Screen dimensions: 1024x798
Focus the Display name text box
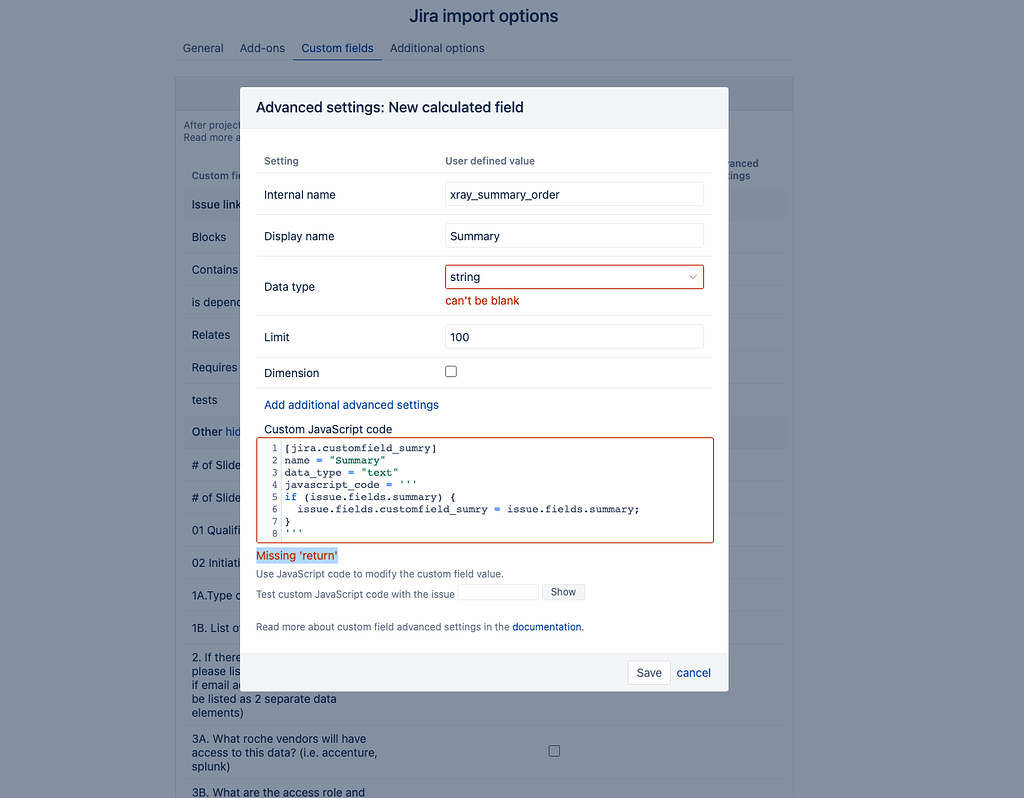coord(574,236)
